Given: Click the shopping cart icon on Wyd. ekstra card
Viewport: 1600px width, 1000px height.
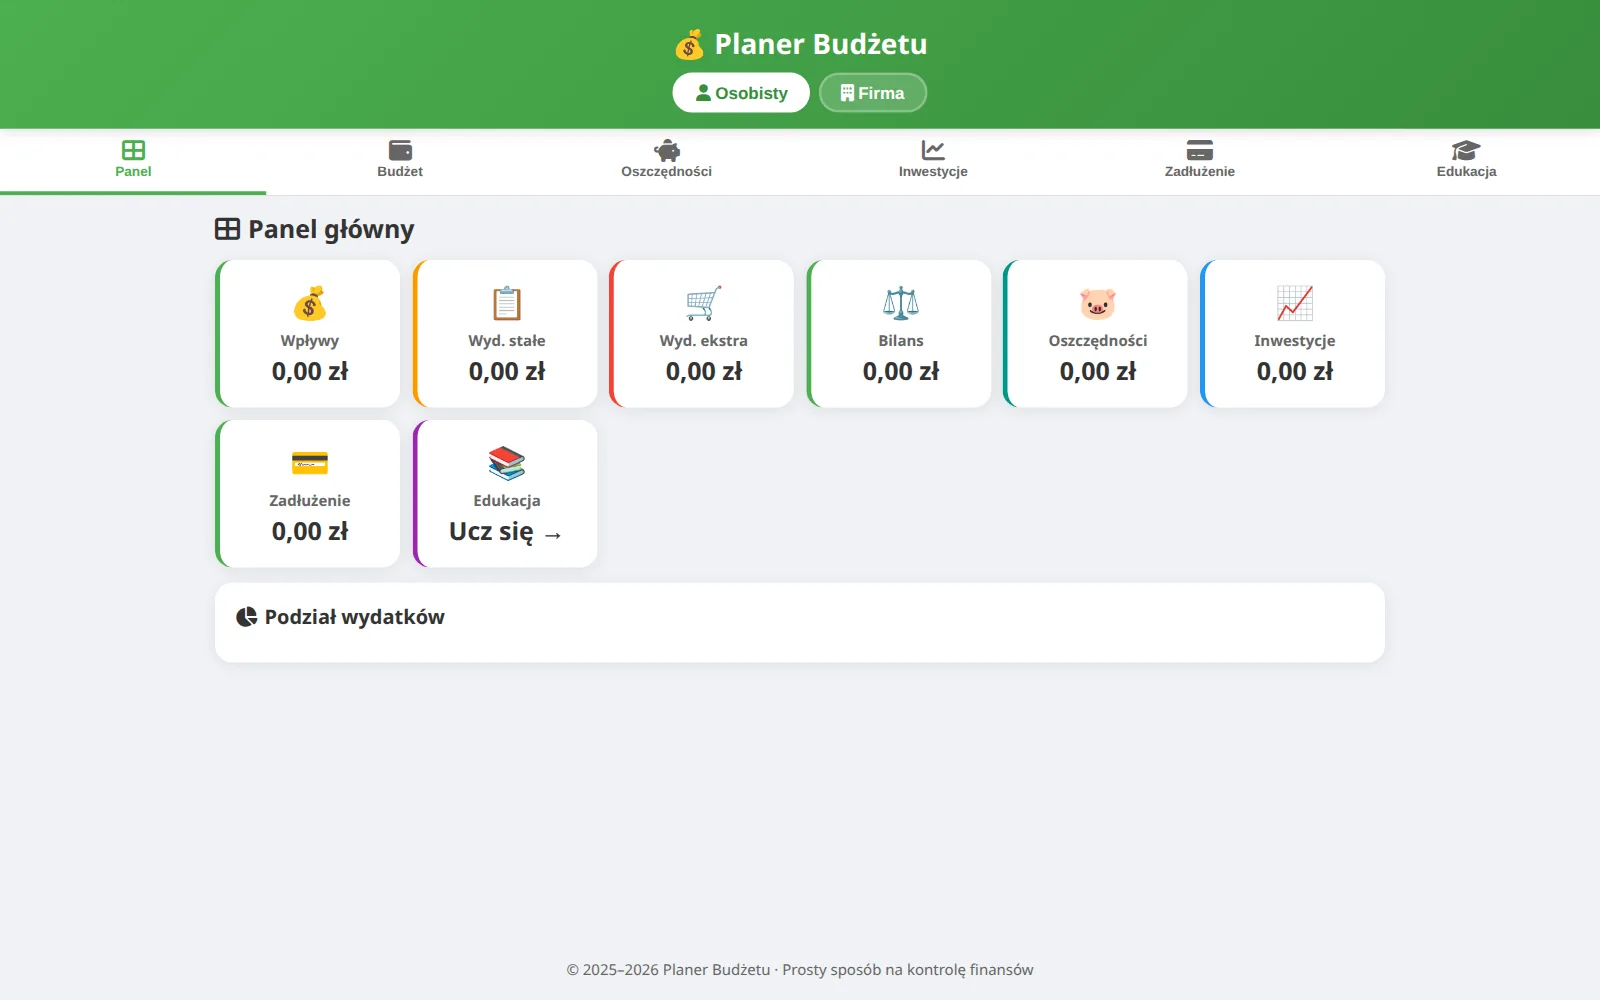Looking at the screenshot, I should [x=704, y=303].
